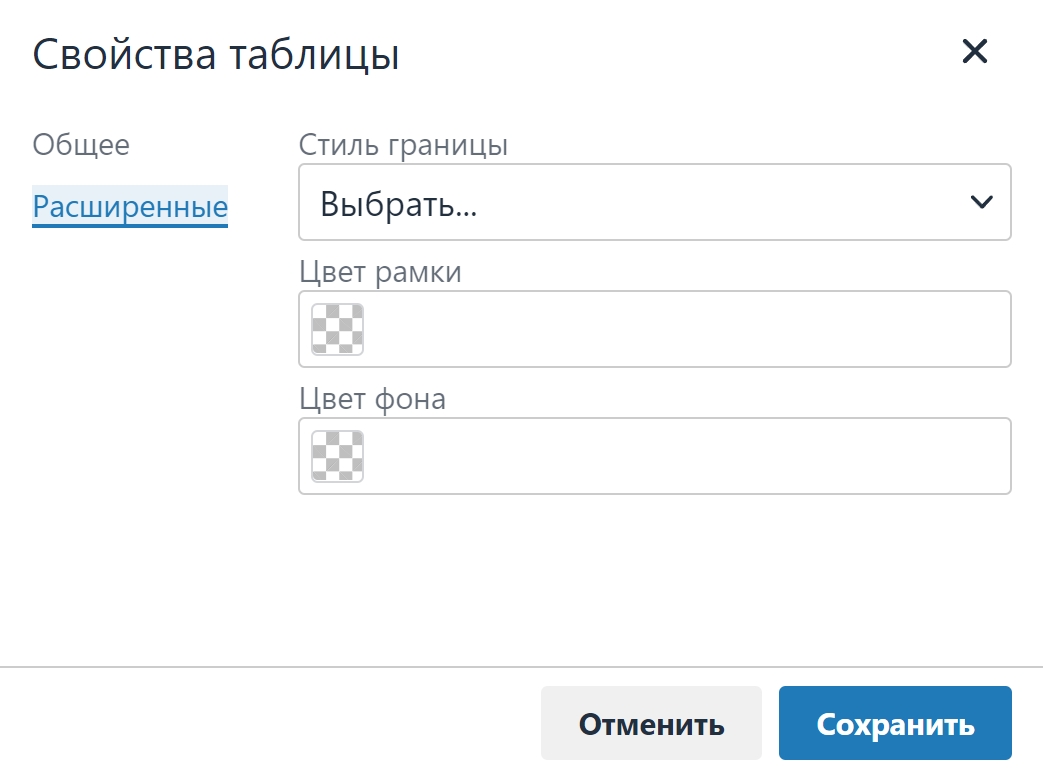Screen dimensions: 1043x774
Task: Click the checkered icon in border color field
Action: [x=337, y=329]
